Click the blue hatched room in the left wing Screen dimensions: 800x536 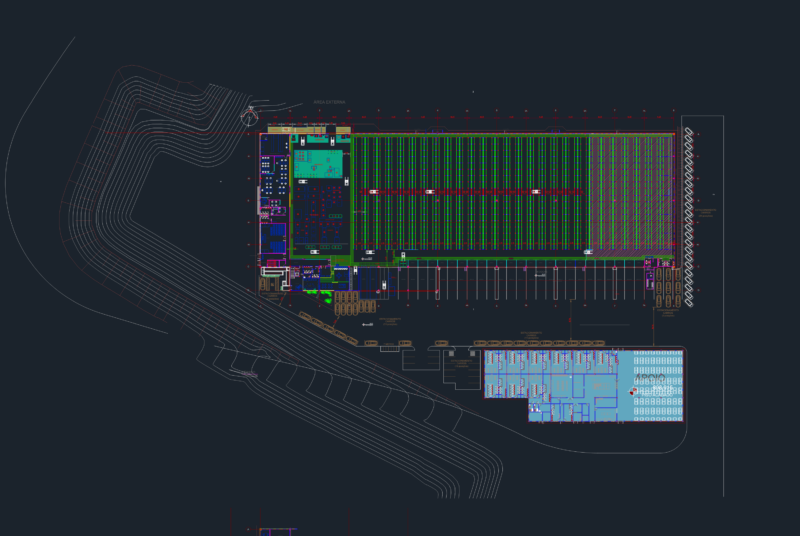[273, 238]
